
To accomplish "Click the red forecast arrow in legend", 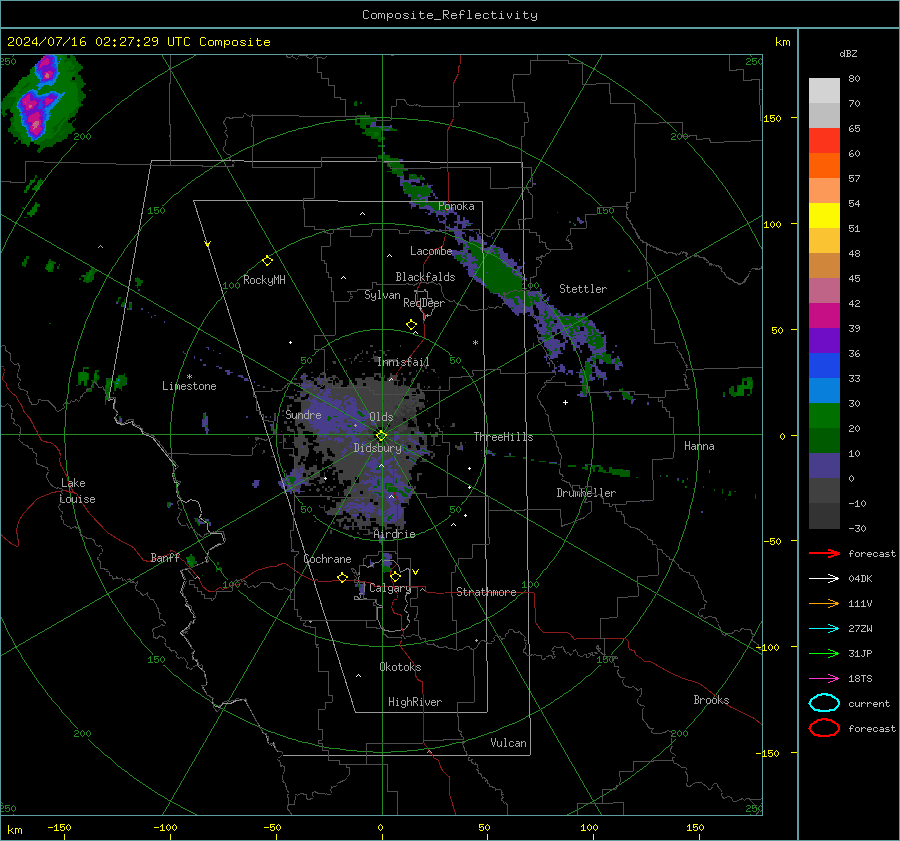I will point(824,553).
